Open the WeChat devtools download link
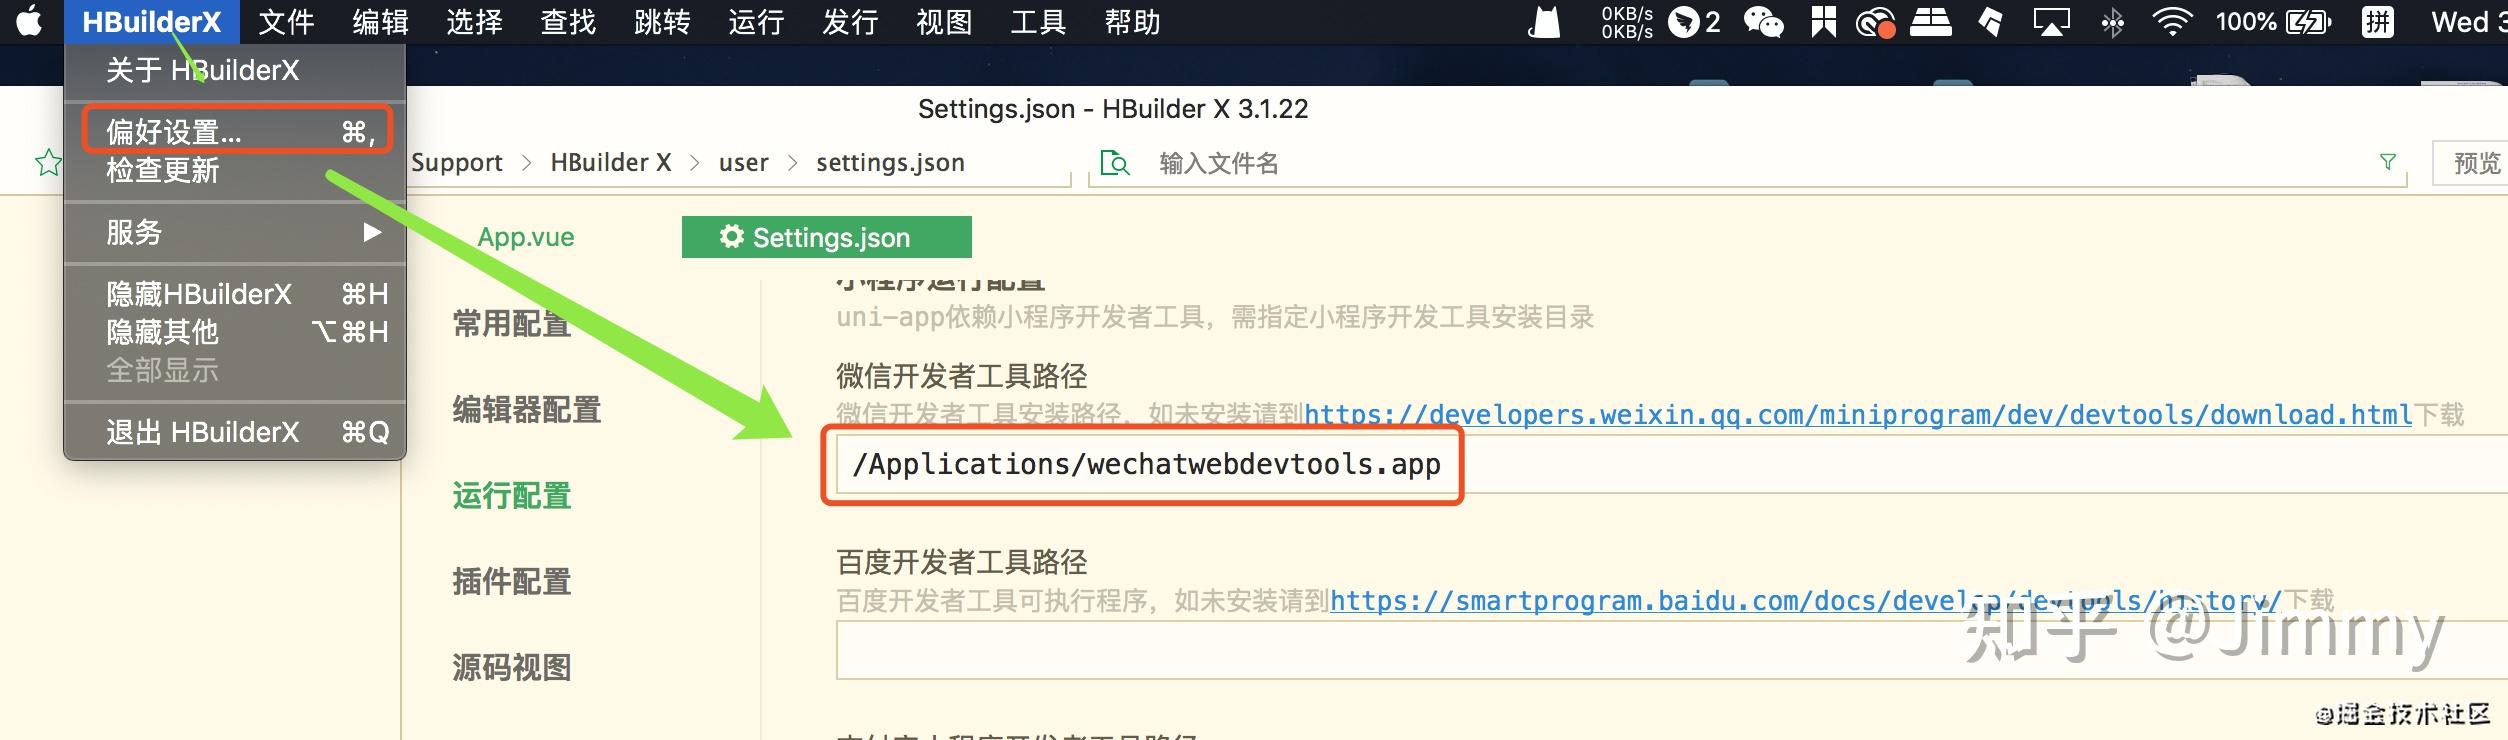Image resolution: width=2508 pixels, height=740 pixels. [x=1858, y=414]
